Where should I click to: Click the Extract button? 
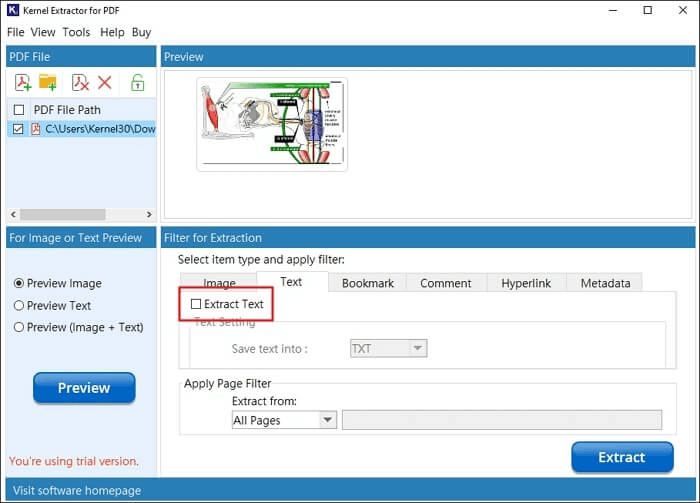[x=622, y=457]
